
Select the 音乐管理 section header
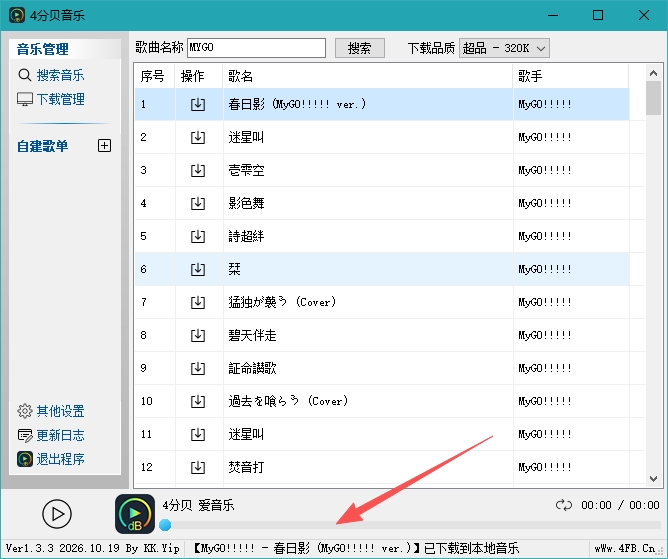click(x=43, y=49)
